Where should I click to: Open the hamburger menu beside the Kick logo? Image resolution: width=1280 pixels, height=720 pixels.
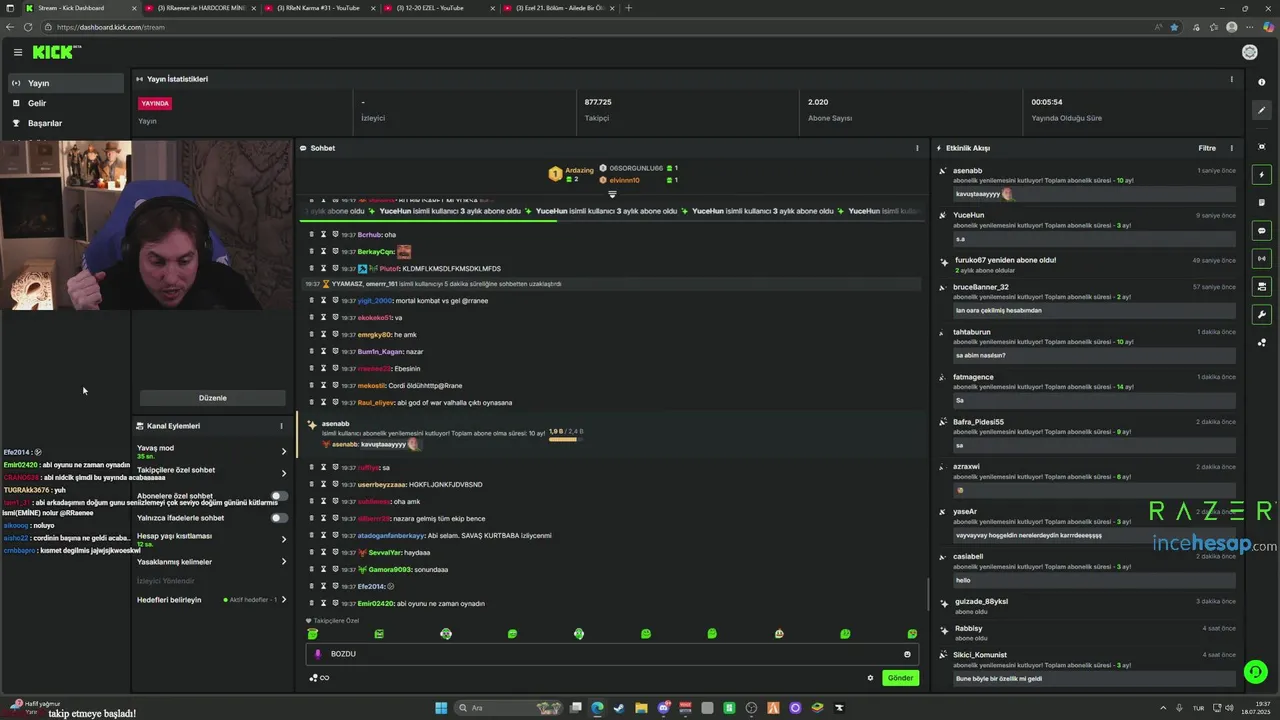point(17,52)
